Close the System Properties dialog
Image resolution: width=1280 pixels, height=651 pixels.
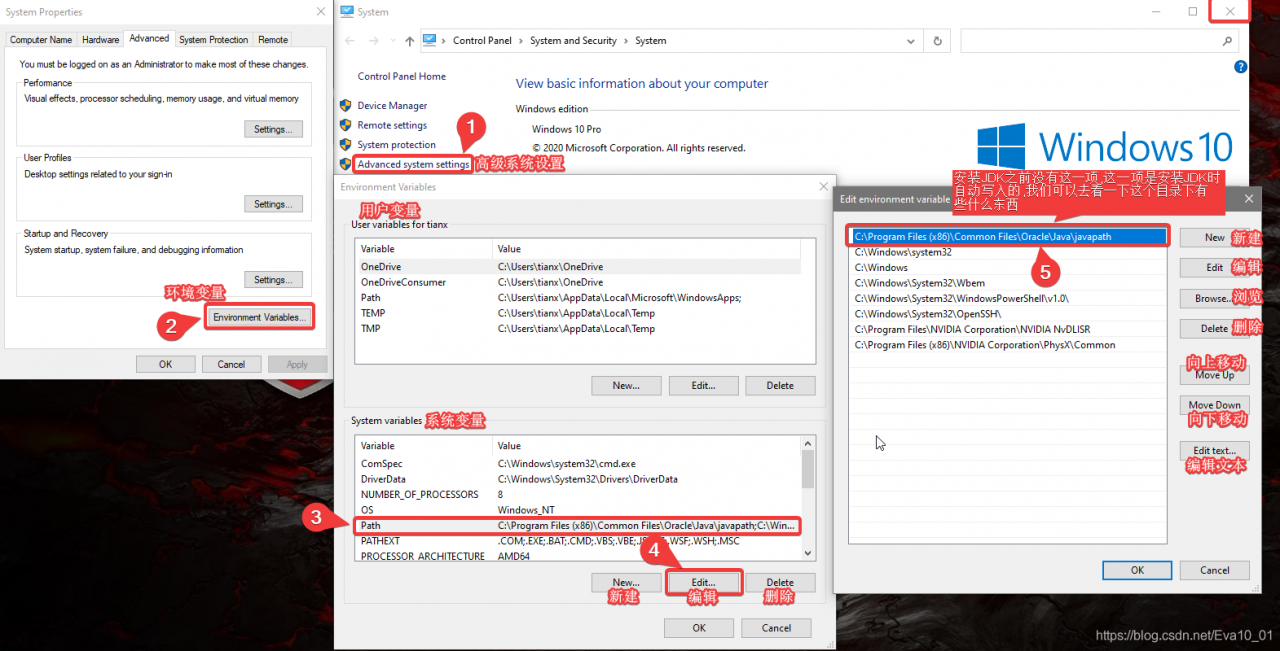click(320, 12)
